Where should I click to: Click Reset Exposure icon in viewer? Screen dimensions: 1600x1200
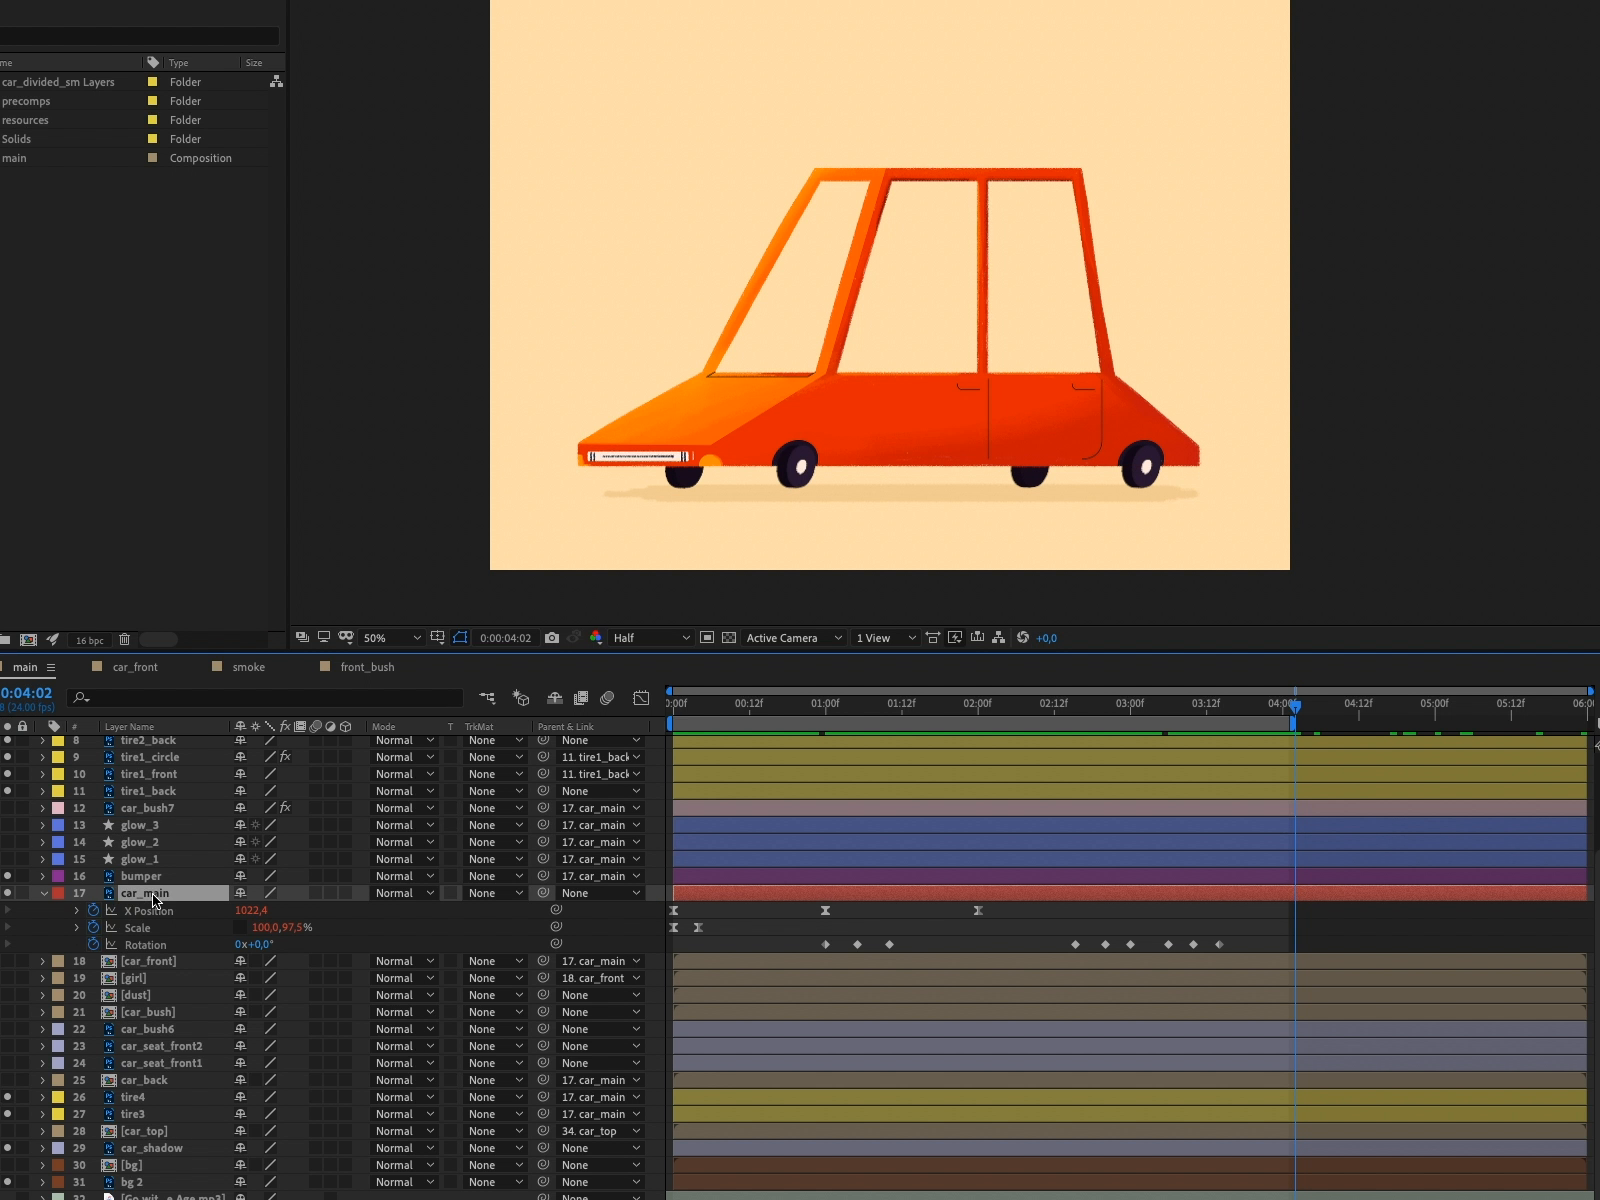tap(1022, 638)
